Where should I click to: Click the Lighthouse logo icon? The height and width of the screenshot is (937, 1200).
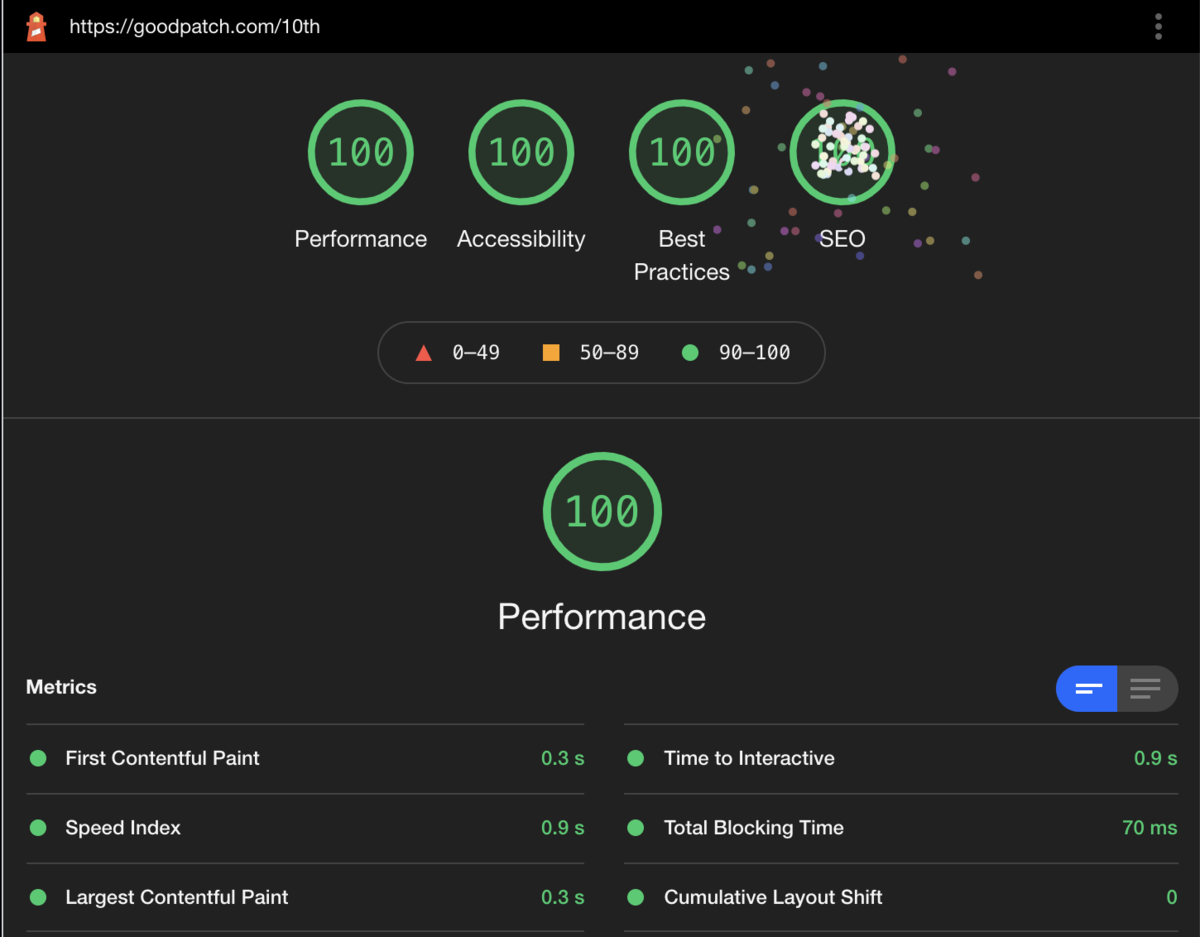pyautogui.click(x=36, y=26)
